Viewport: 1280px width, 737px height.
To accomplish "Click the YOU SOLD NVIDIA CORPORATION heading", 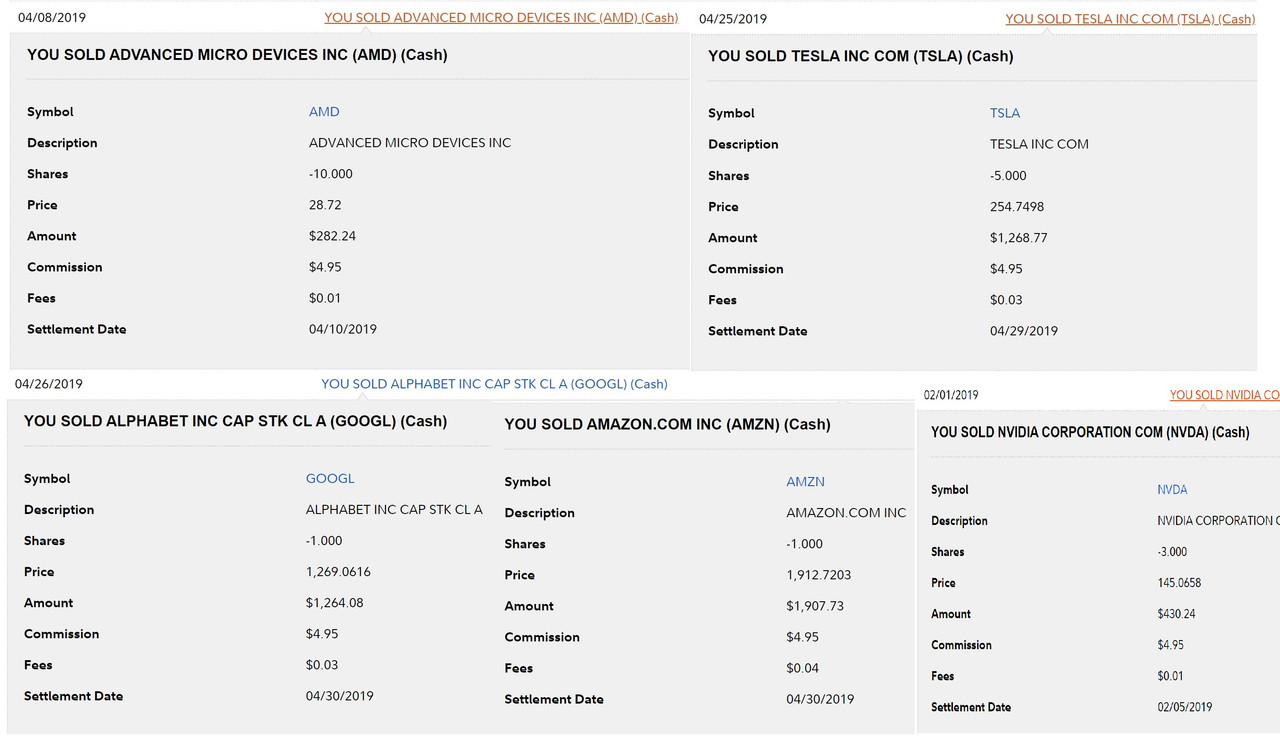I will 1090,432.
